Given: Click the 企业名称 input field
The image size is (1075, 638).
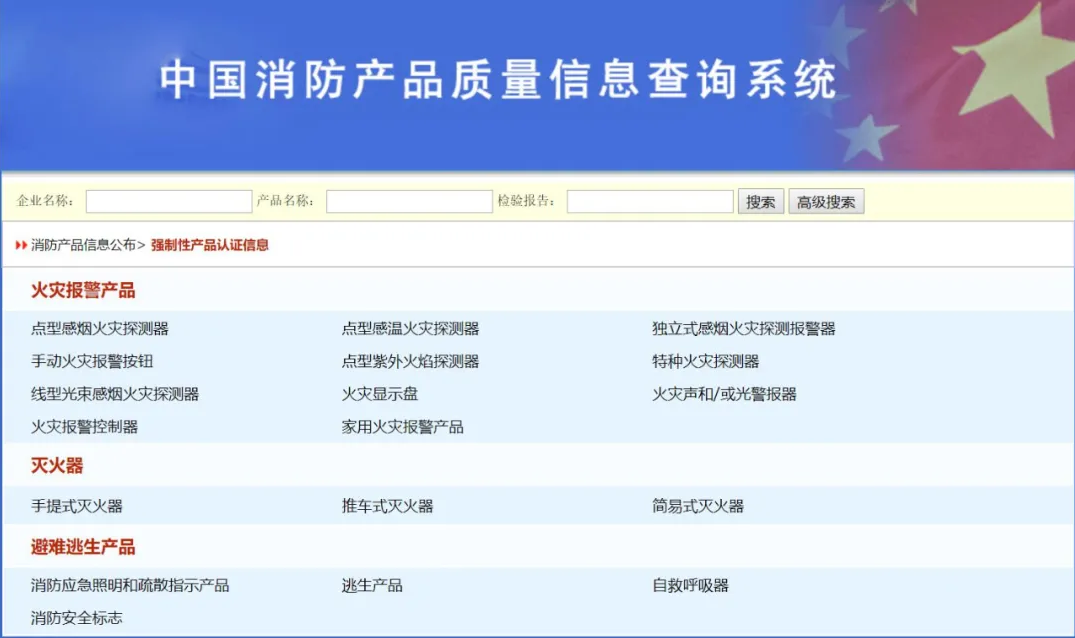Looking at the screenshot, I should point(168,200).
